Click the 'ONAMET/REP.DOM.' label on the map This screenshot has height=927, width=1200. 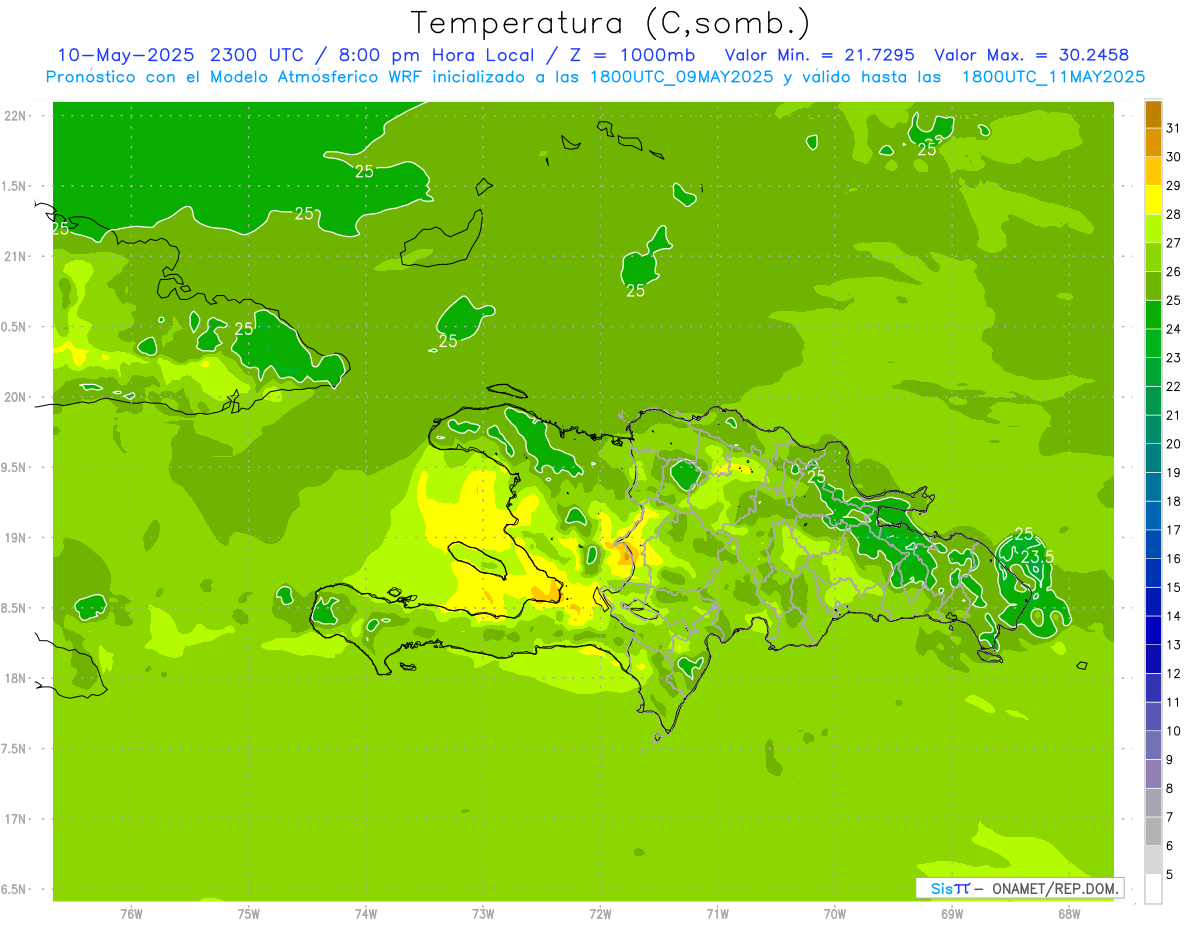1054,888
